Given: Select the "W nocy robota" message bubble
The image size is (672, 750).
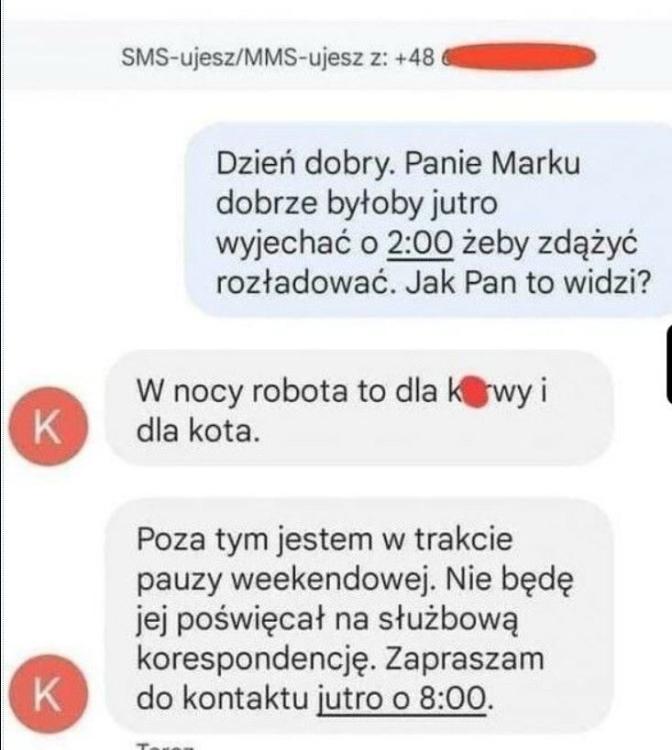Looking at the screenshot, I should pyautogui.click(x=359, y=408).
